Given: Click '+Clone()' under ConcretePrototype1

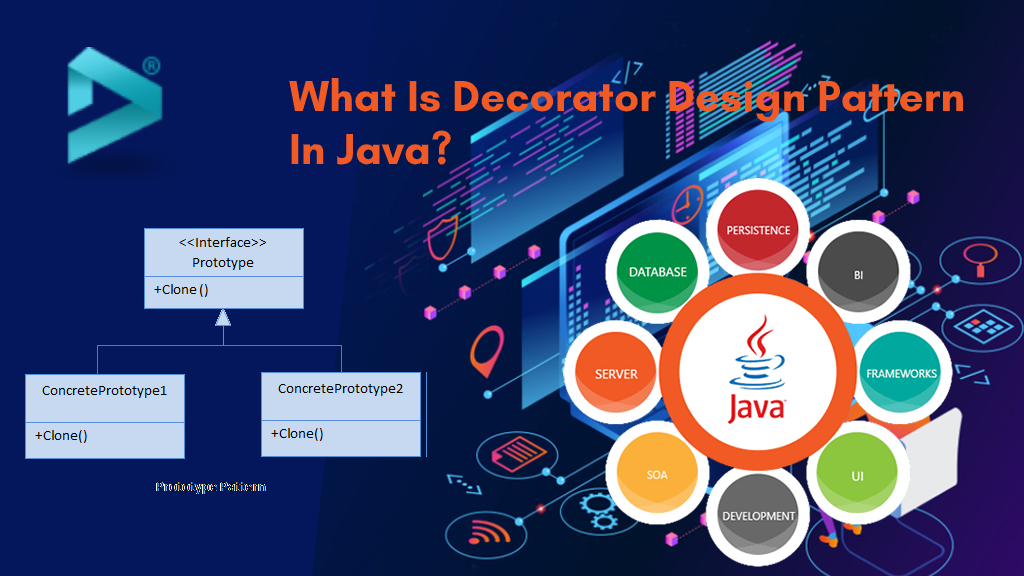Looking at the screenshot, I should 61,436.
